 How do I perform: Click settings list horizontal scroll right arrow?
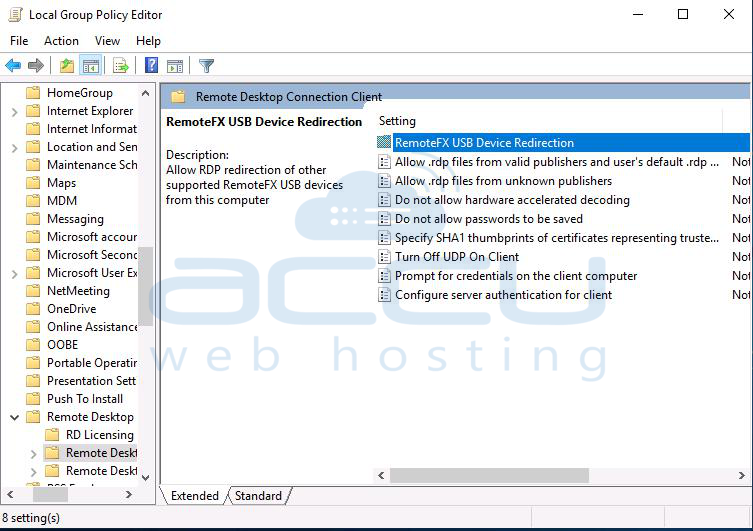(741, 475)
